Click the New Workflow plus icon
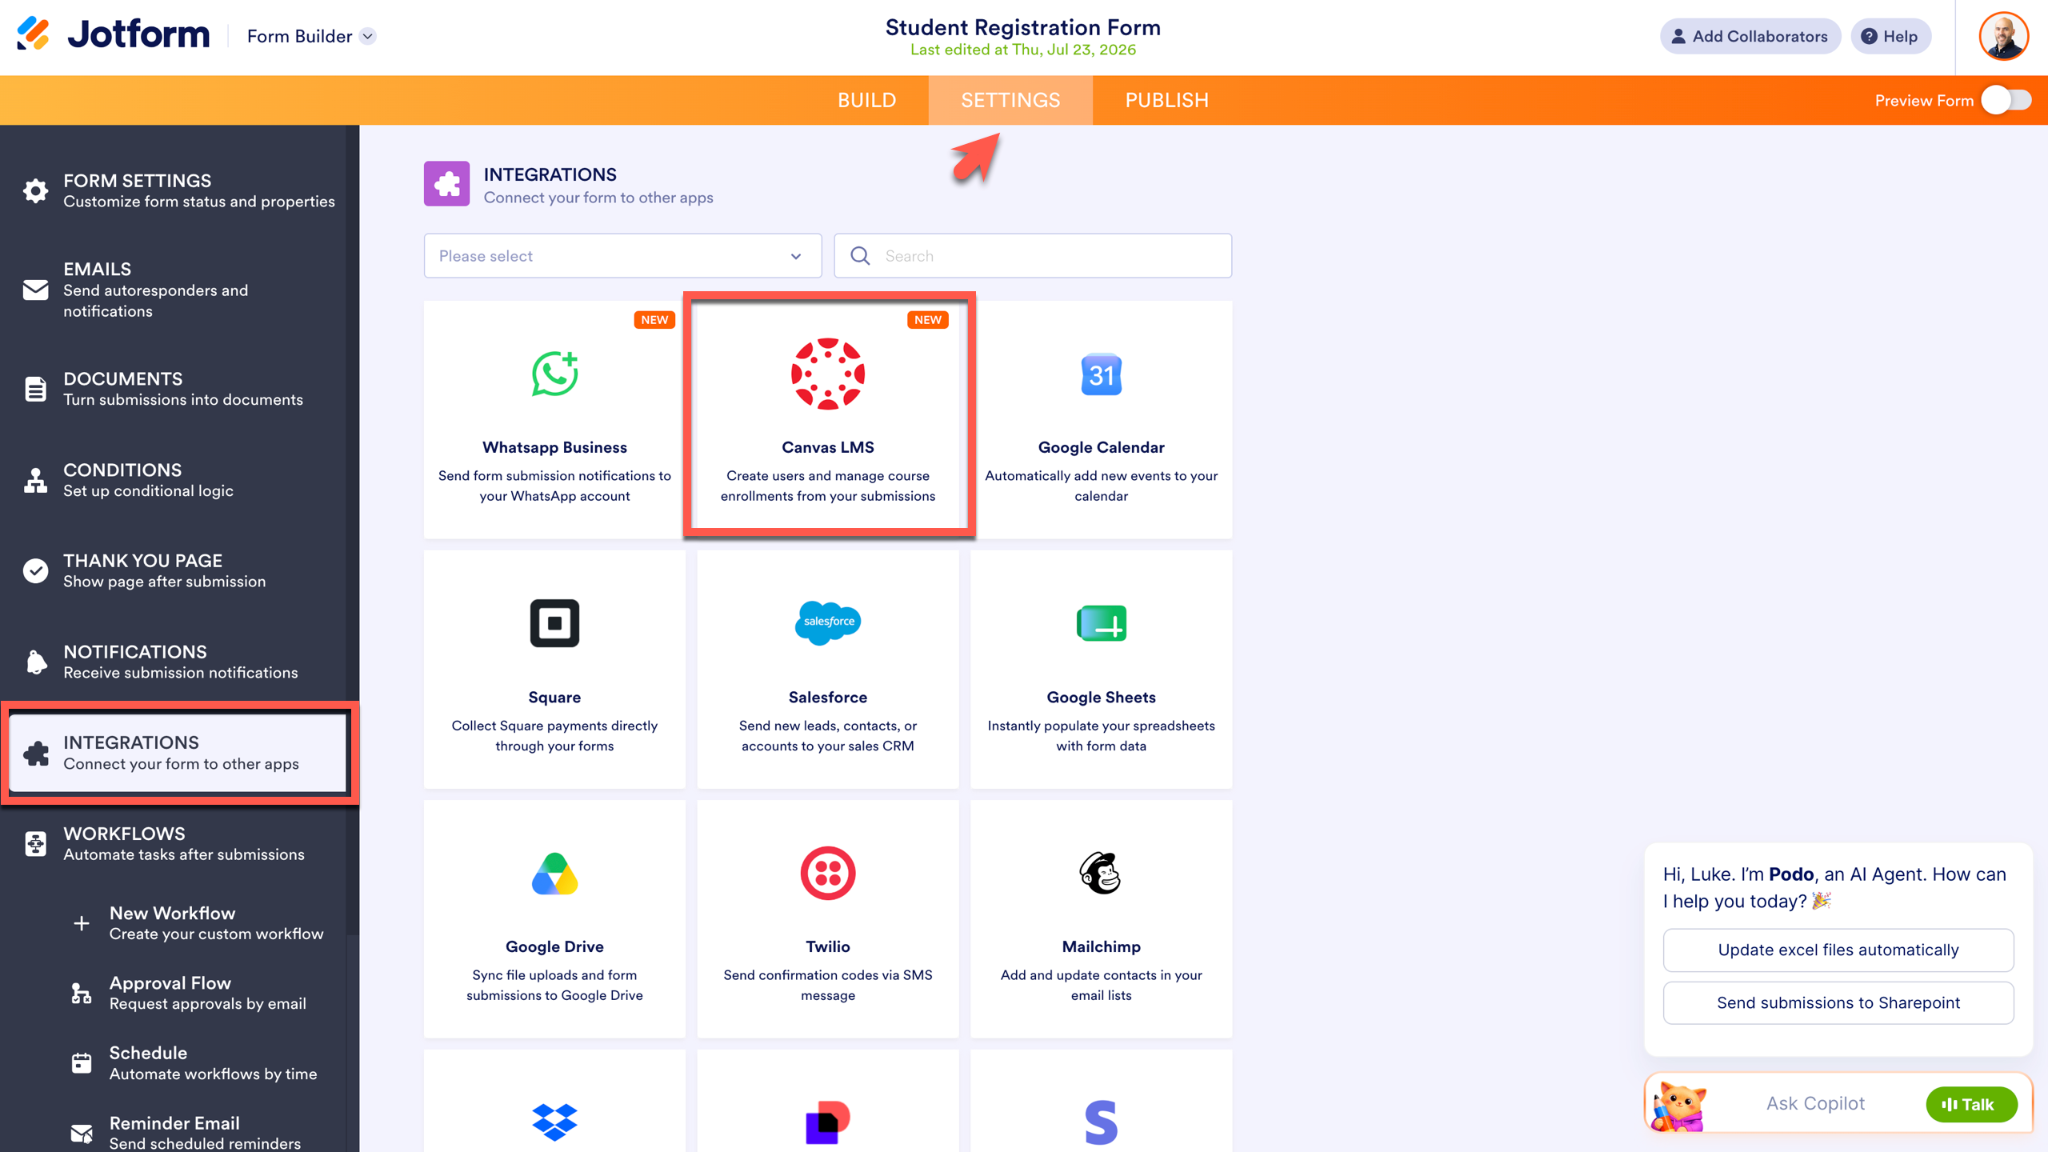 point(82,923)
